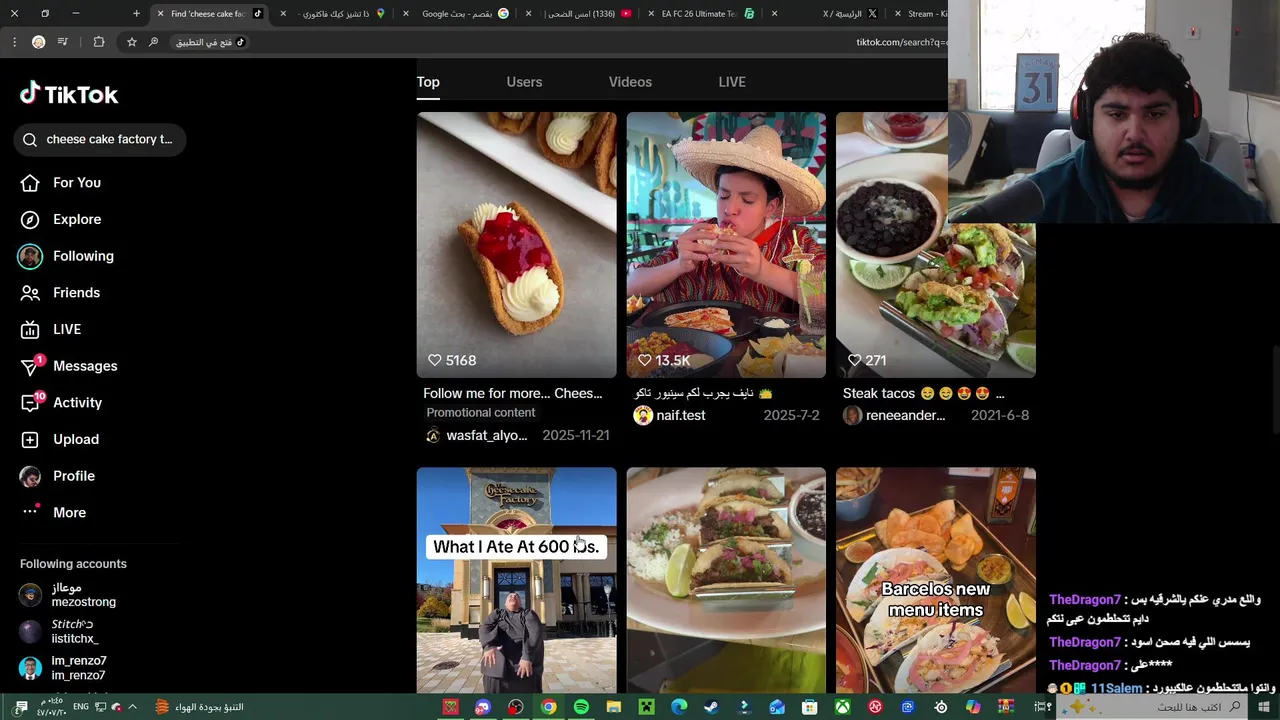Open Microsoft Edge from the taskbar

(679, 707)
